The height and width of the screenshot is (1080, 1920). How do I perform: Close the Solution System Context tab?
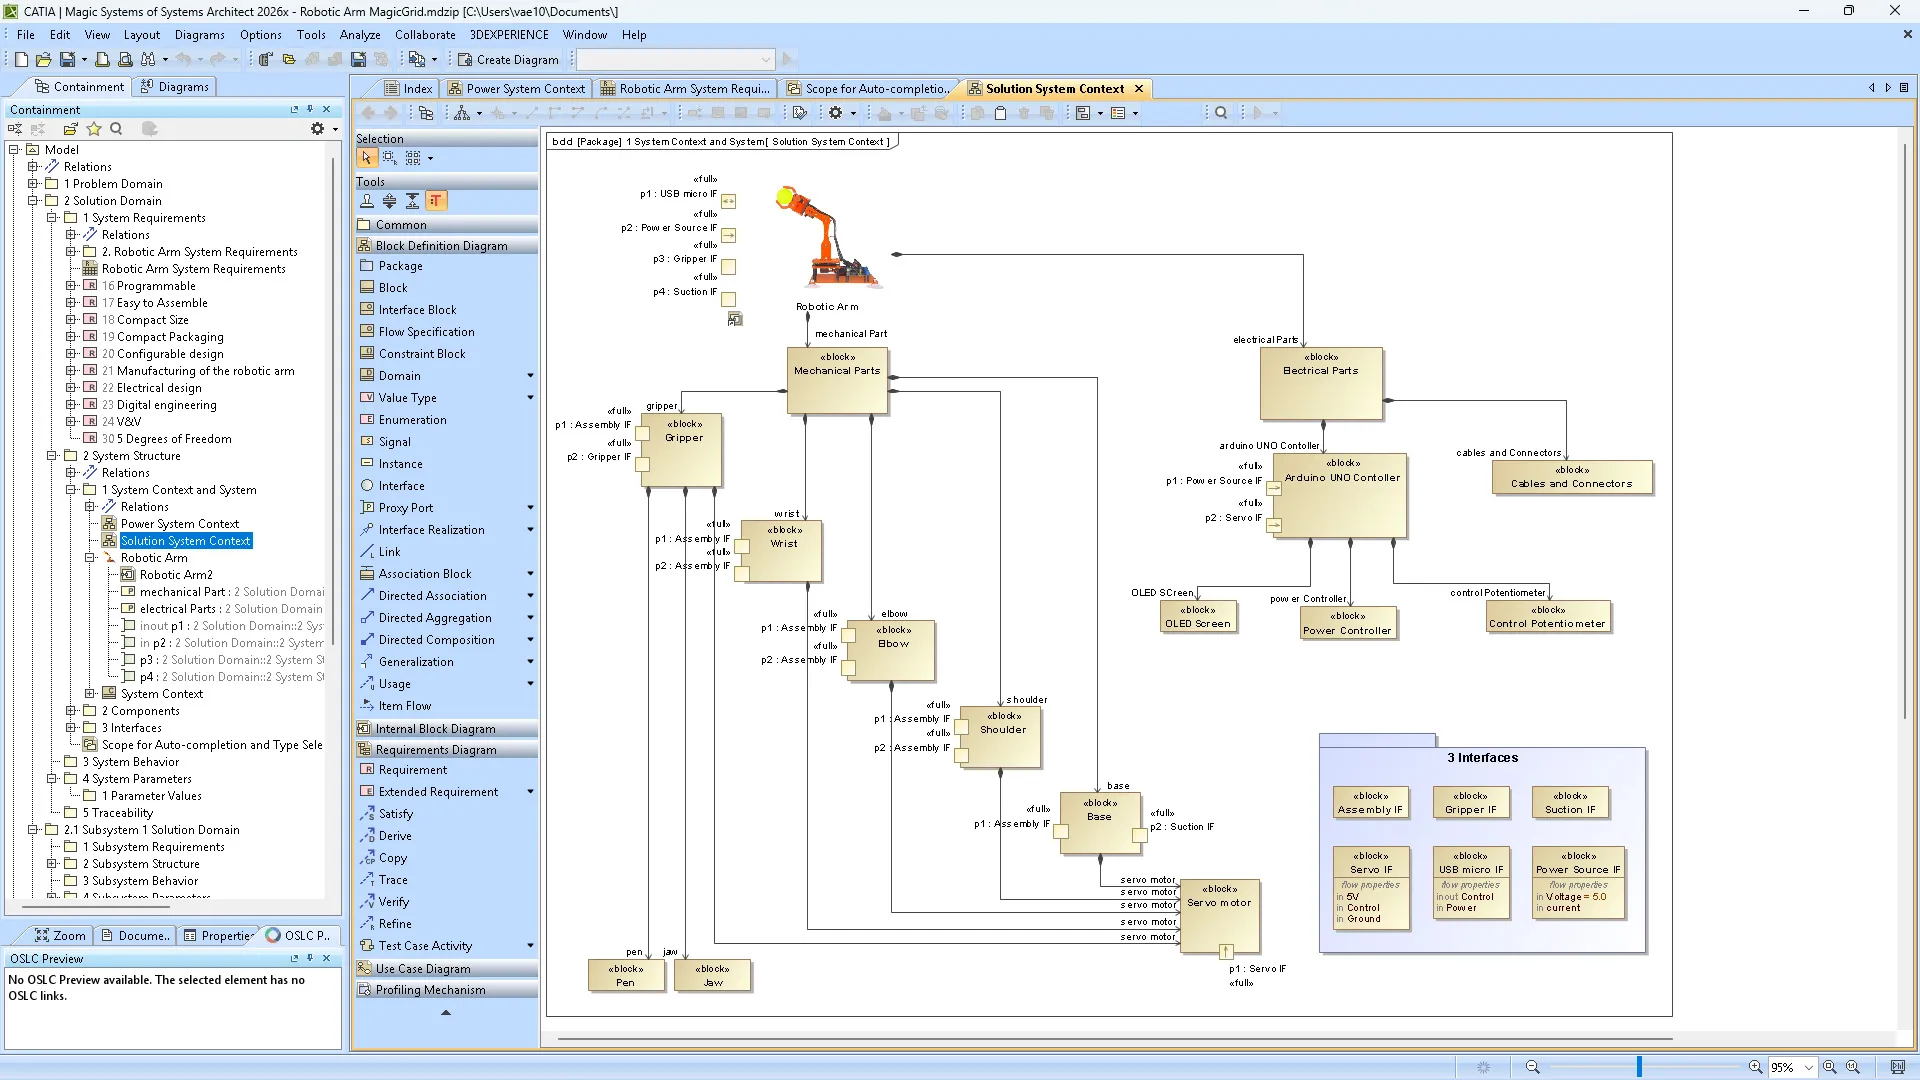tap(1138, 89)
